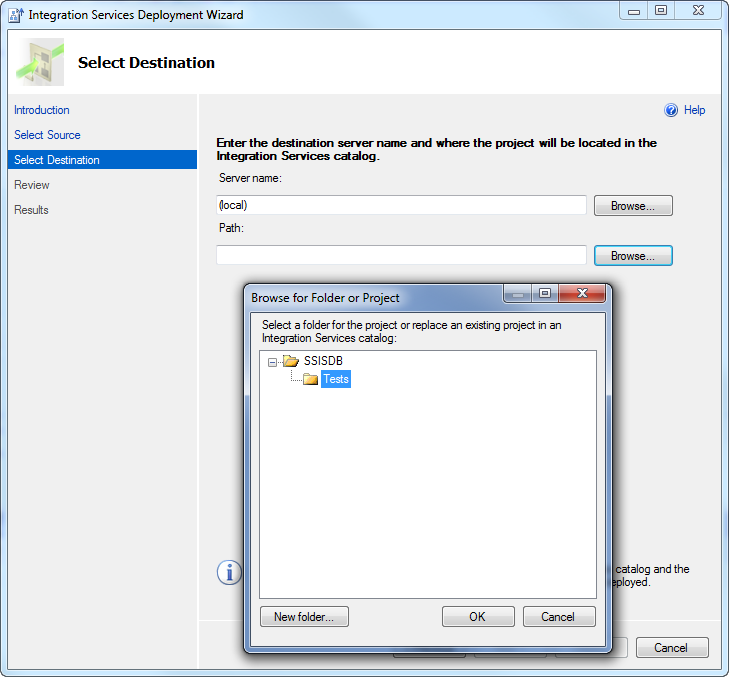Click the Tests folder icon
The image size is (729, 677).
tap(310, 380)
